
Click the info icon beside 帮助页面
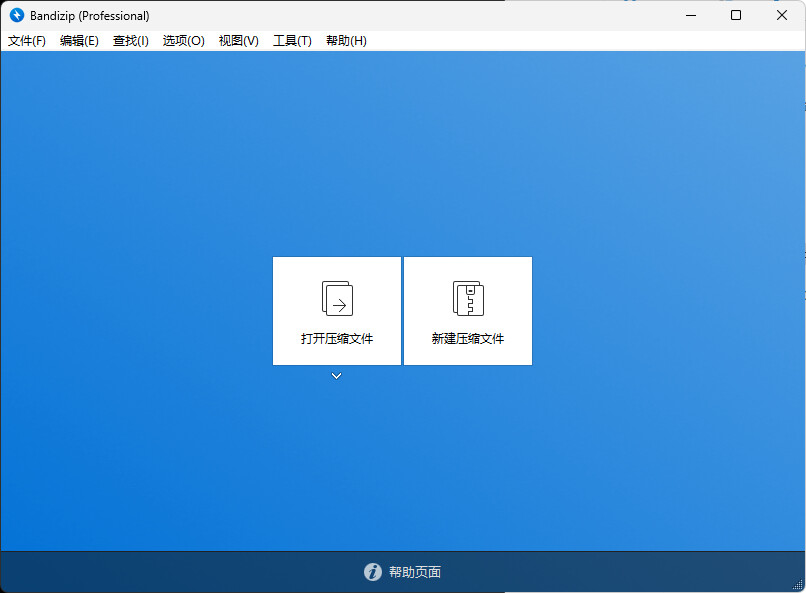pos(373,572)
